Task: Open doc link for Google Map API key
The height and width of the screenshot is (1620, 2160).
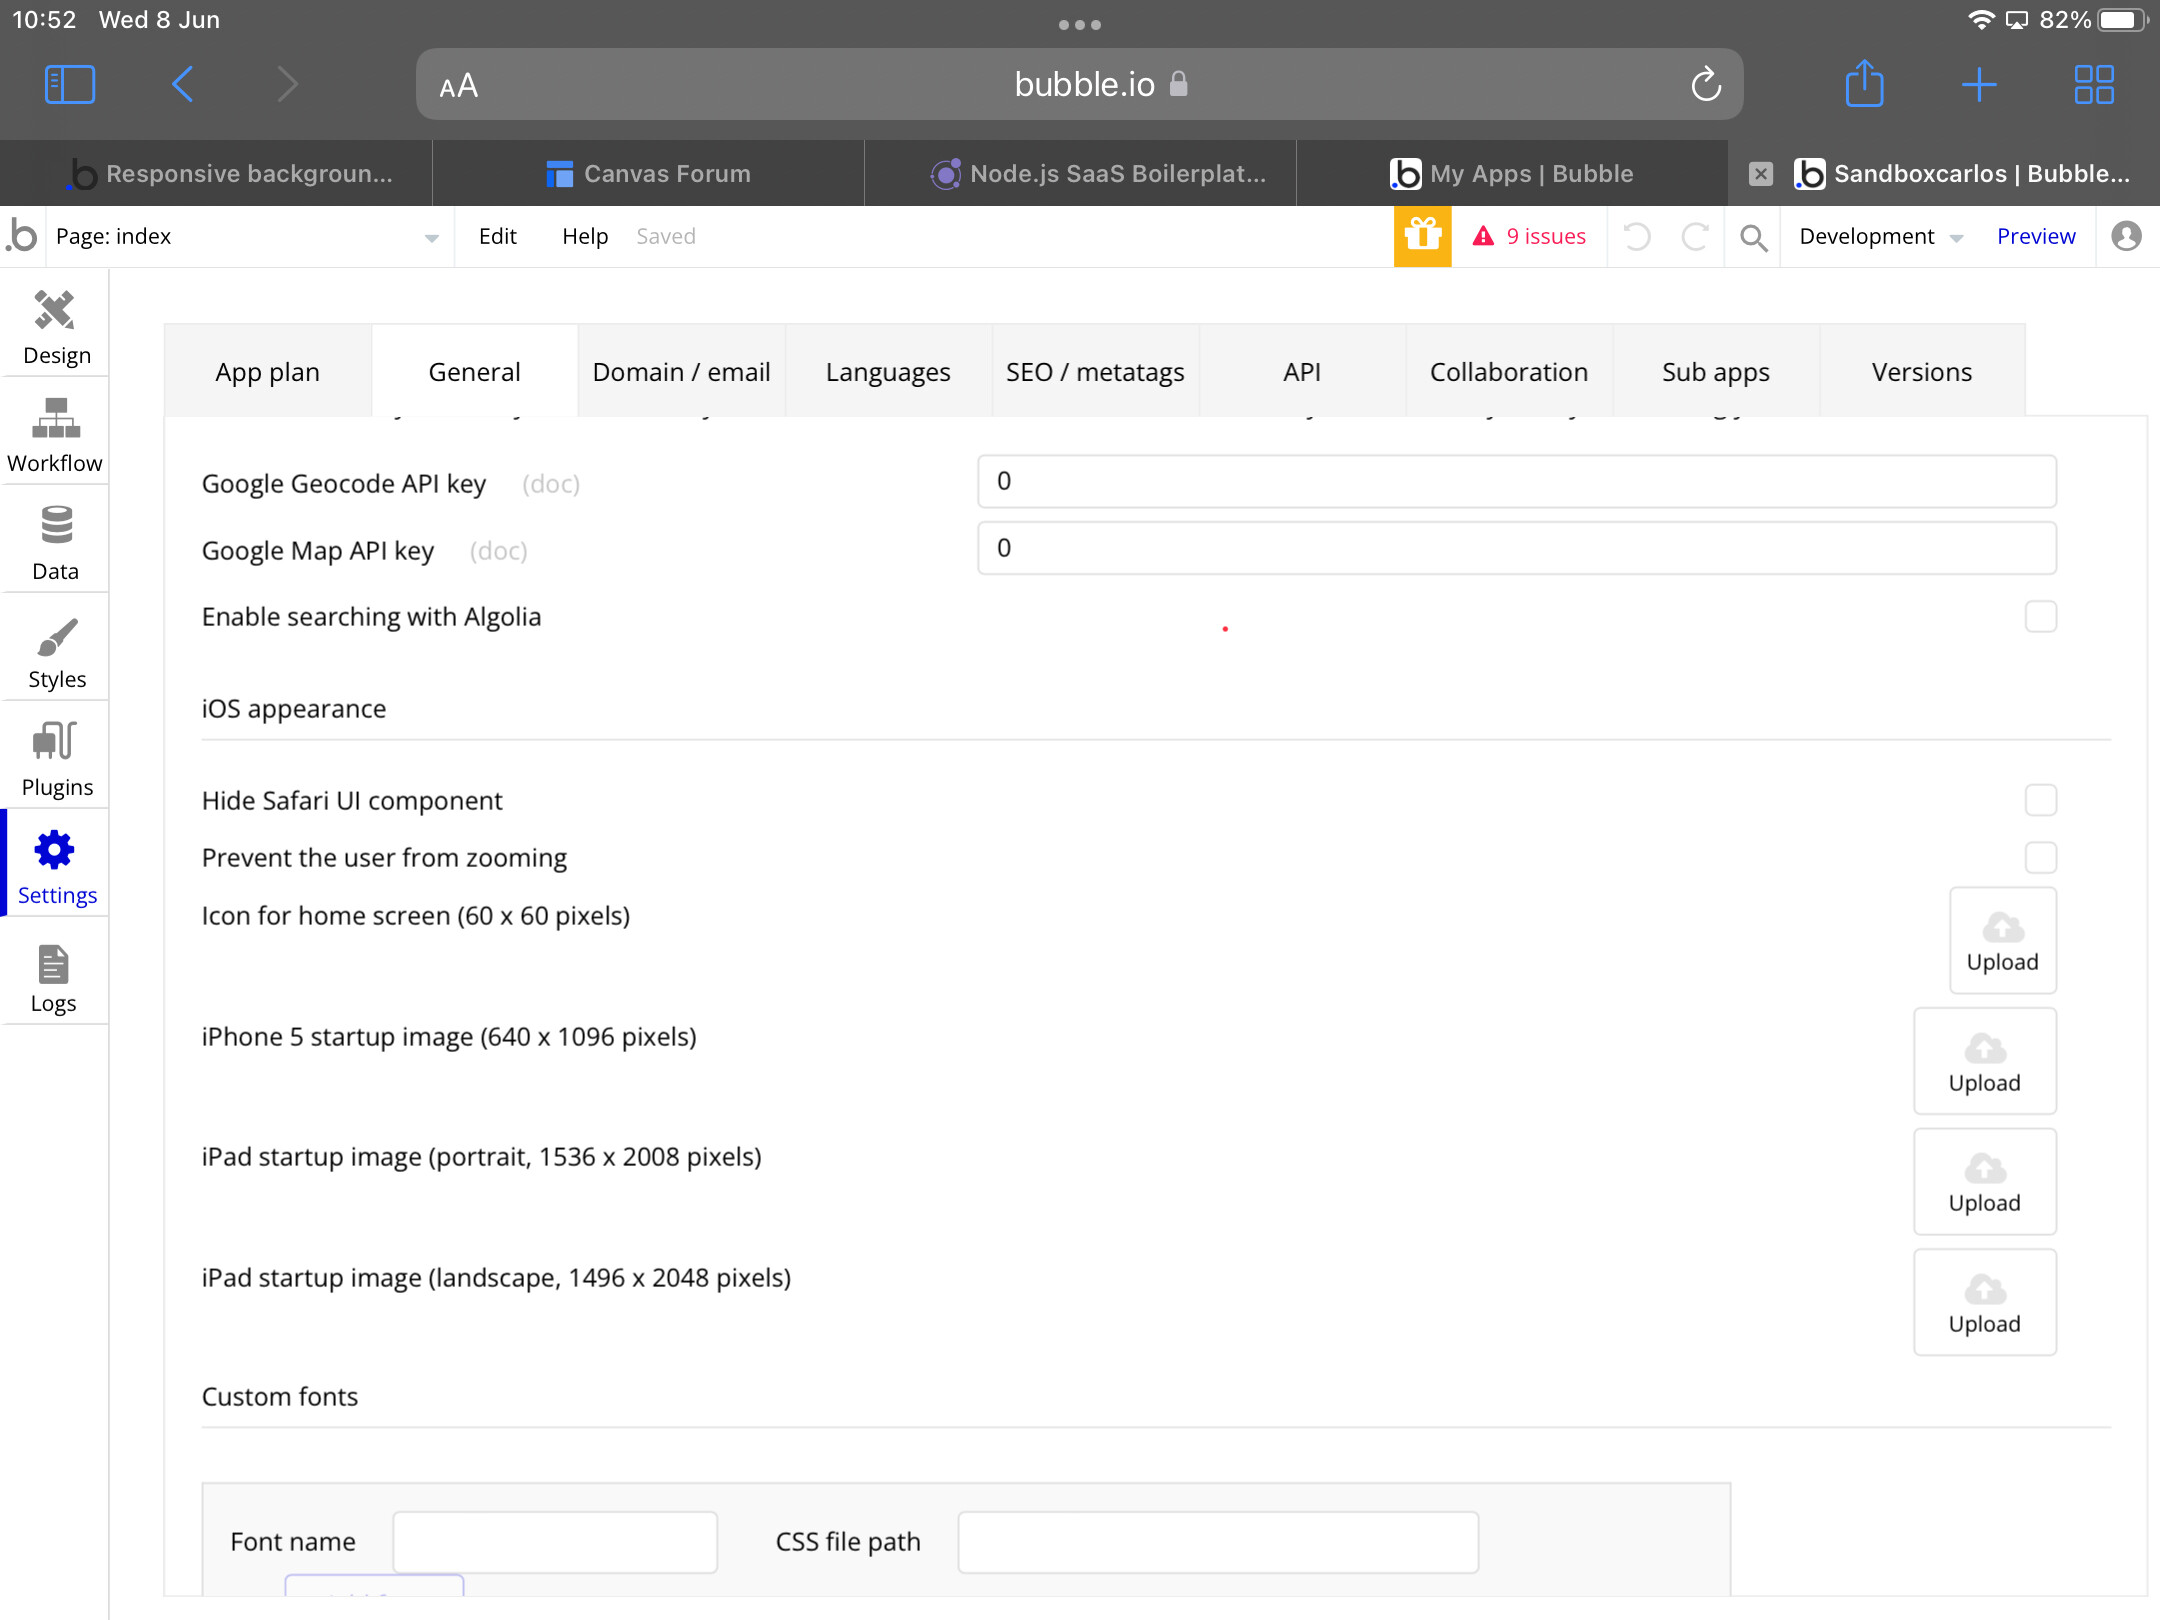Action: (x=499, y=551)
